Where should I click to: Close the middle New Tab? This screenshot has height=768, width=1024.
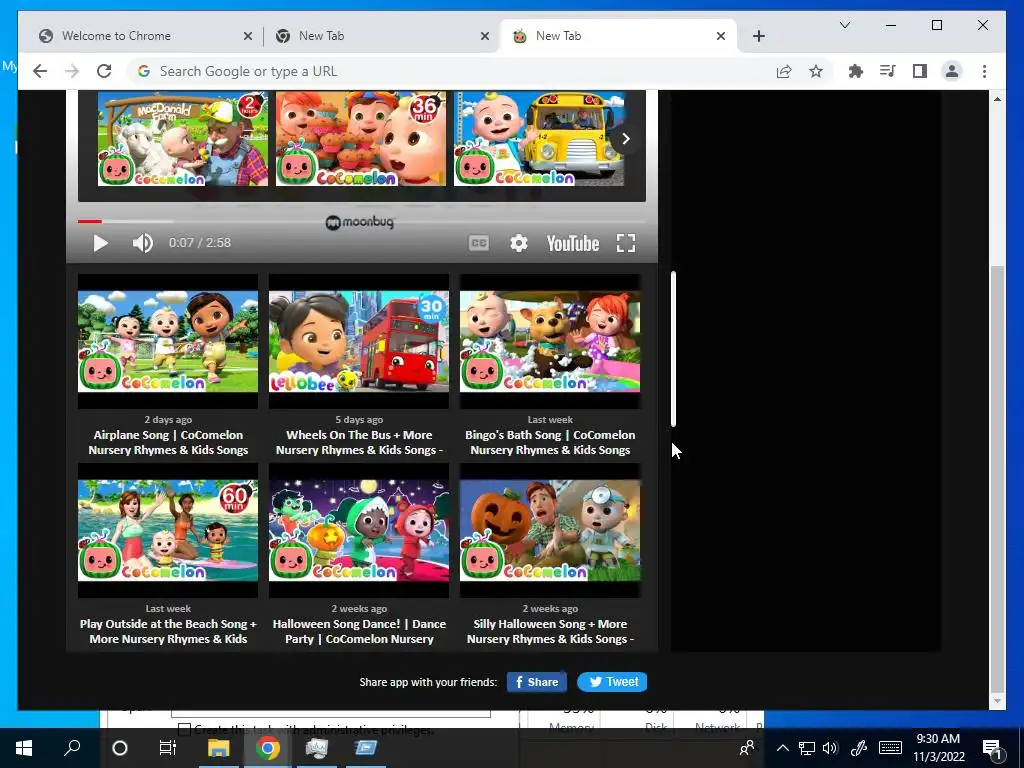pos(485,36)
